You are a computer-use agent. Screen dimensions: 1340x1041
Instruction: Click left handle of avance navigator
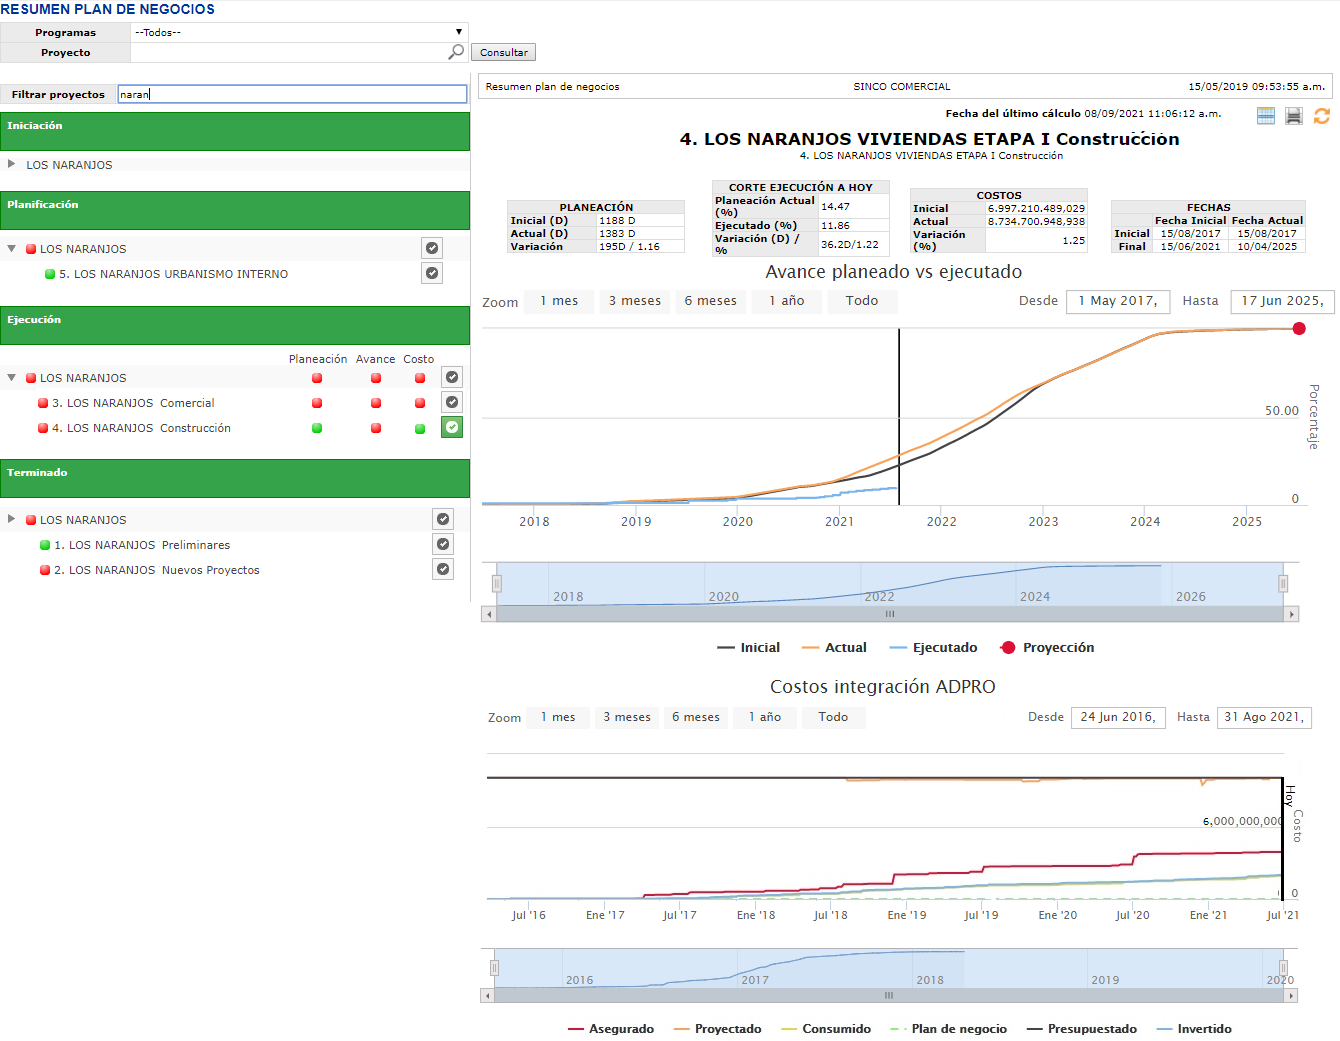[x=497, y=584]
